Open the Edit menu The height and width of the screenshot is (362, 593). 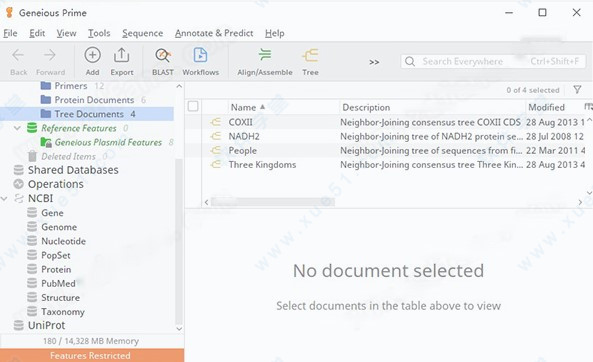(37, 33)
